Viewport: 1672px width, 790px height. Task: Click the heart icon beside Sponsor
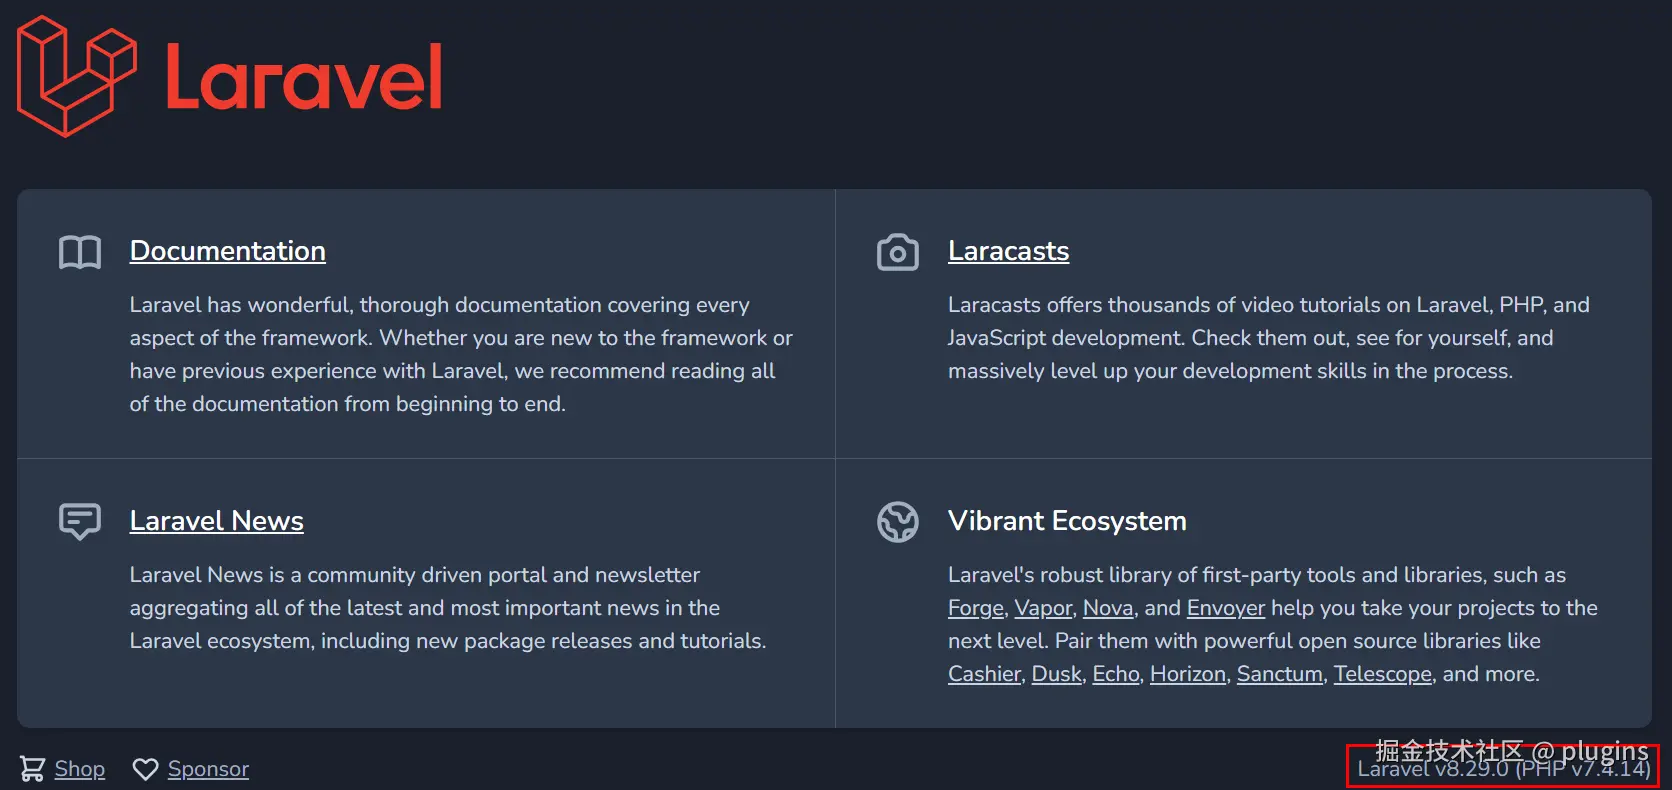(146, 768)
